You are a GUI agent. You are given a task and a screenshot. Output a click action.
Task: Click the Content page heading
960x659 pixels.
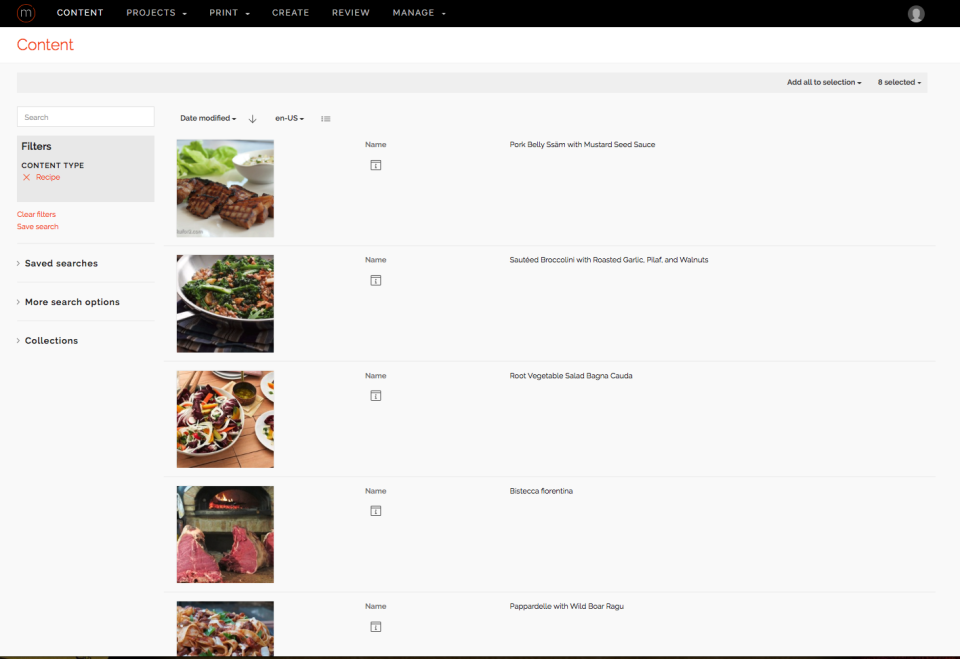[x=45, y=45]
